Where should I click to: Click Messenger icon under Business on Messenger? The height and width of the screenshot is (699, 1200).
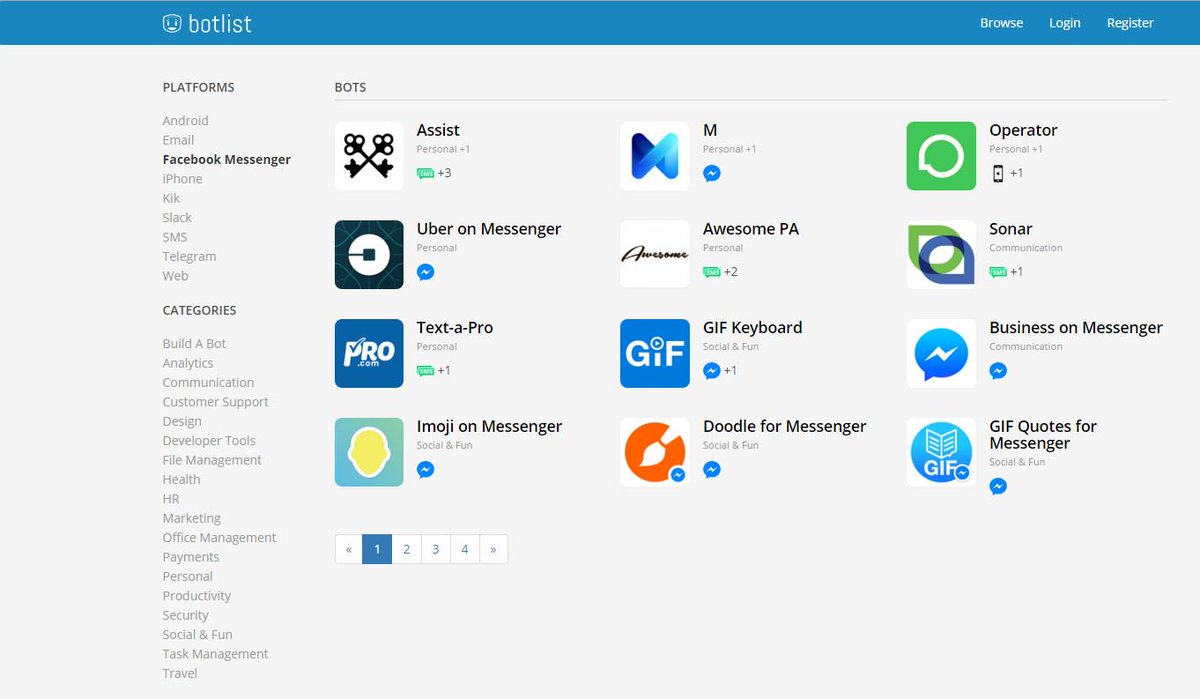(x=998, y=370)
